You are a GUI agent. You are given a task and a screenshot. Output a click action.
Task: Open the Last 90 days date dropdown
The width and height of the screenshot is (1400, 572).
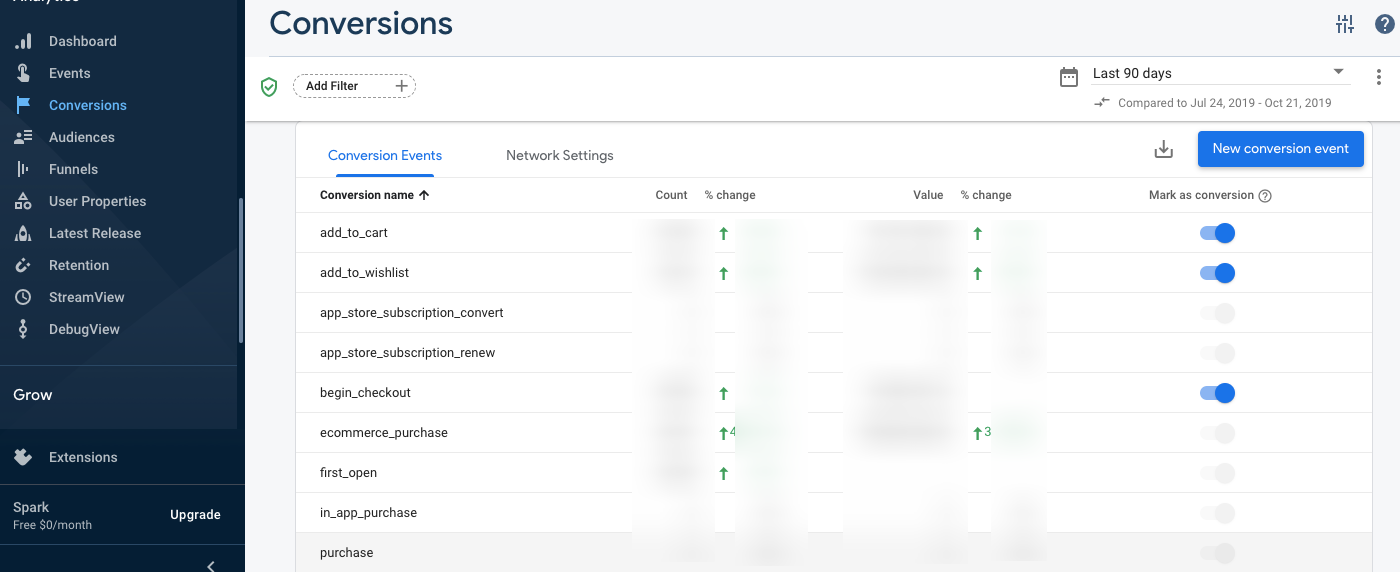(1218, 73)
